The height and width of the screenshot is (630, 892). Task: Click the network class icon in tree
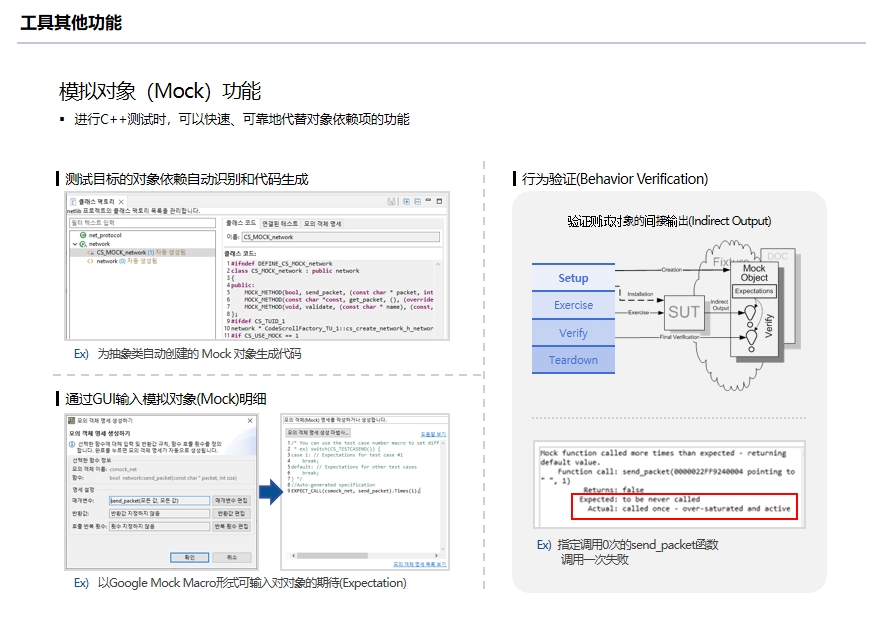click(x=83, y=244)
